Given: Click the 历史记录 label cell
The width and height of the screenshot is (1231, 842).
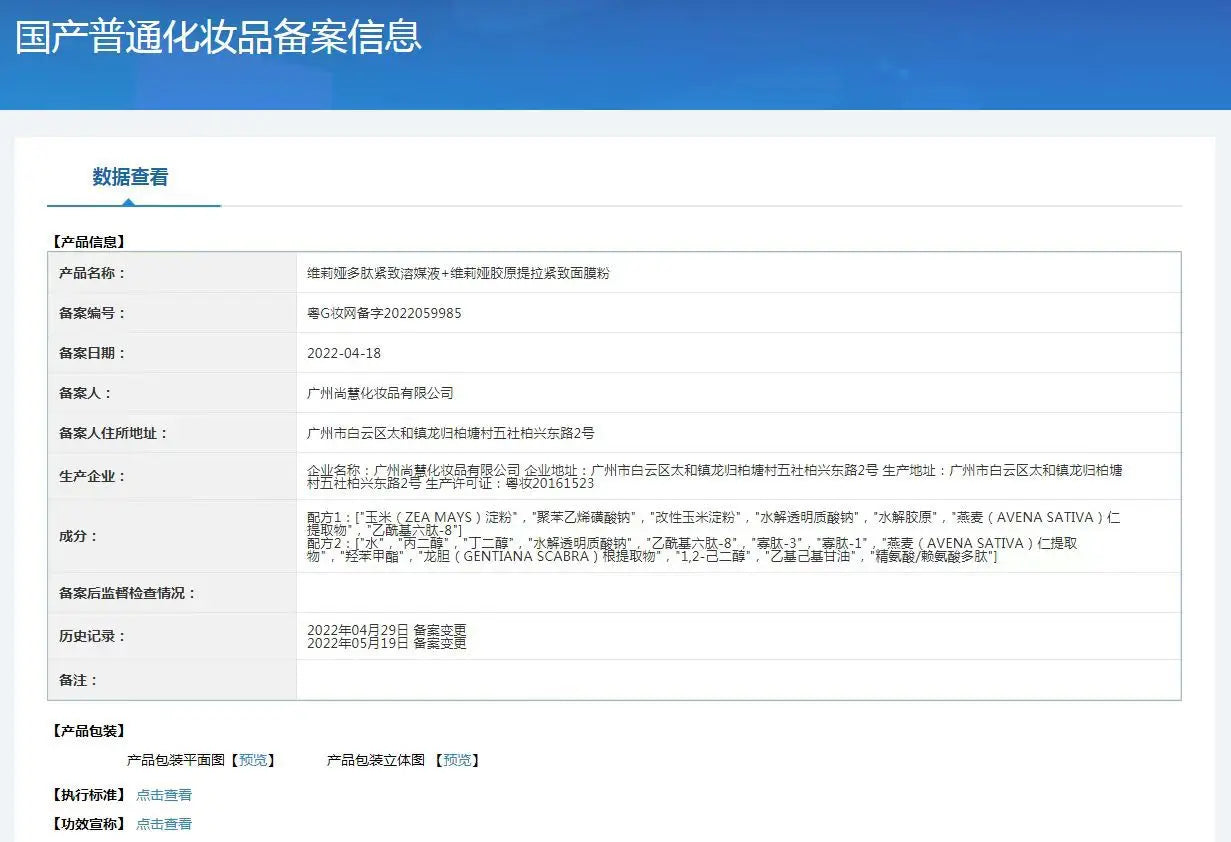Looking at the screenshot, I should tap(172, 636).
